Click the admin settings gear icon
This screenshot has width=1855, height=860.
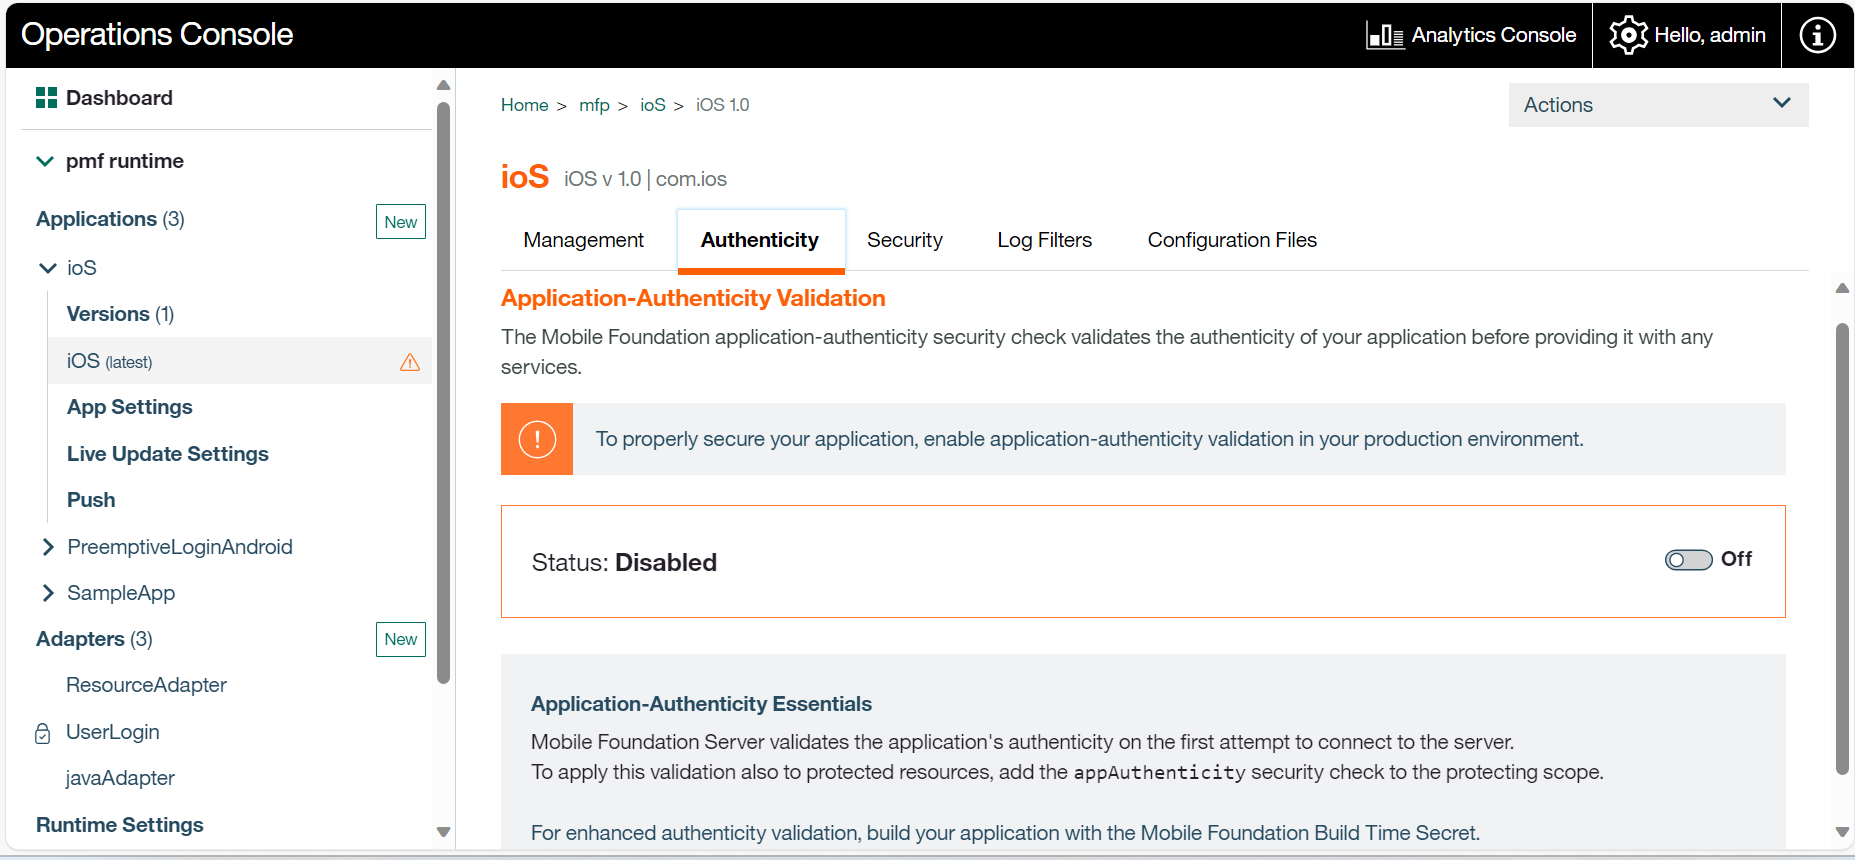coord(1627,36)
